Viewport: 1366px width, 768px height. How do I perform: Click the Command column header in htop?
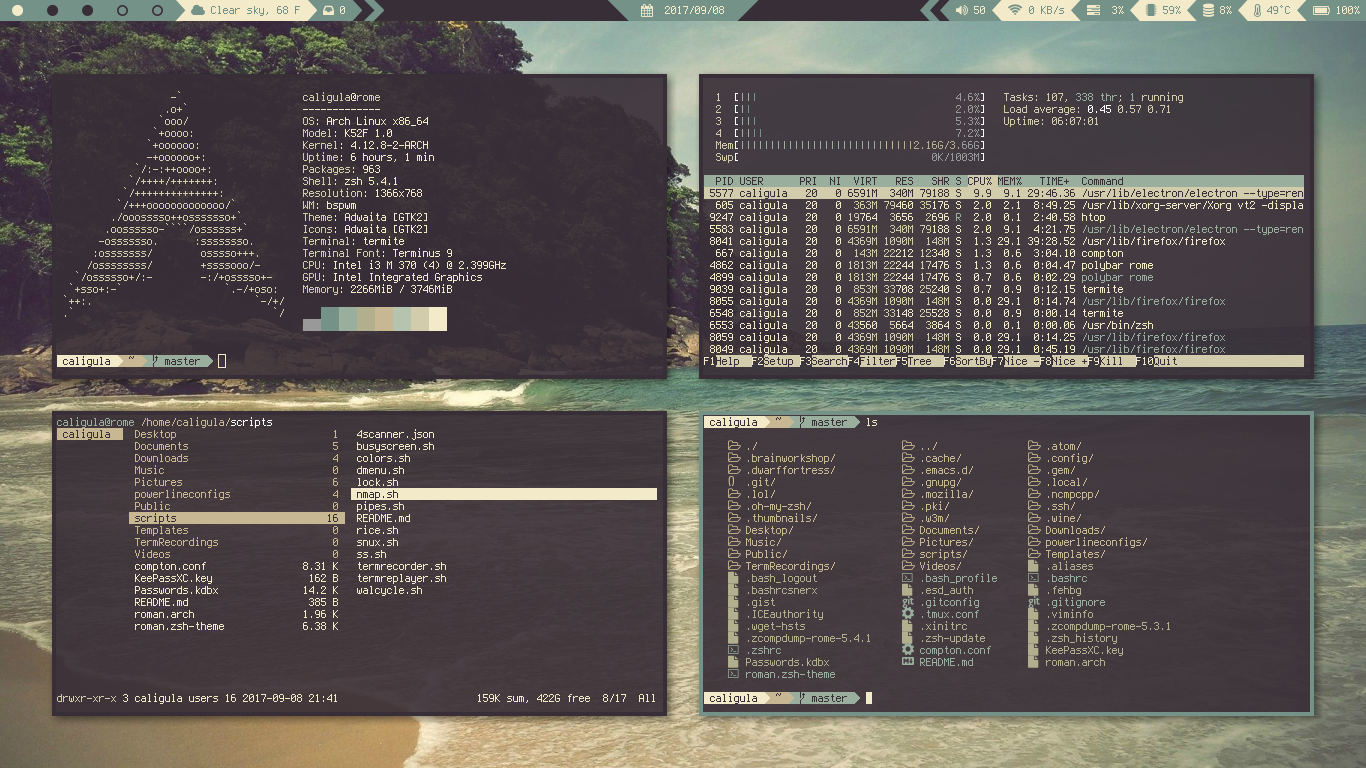1102,181
